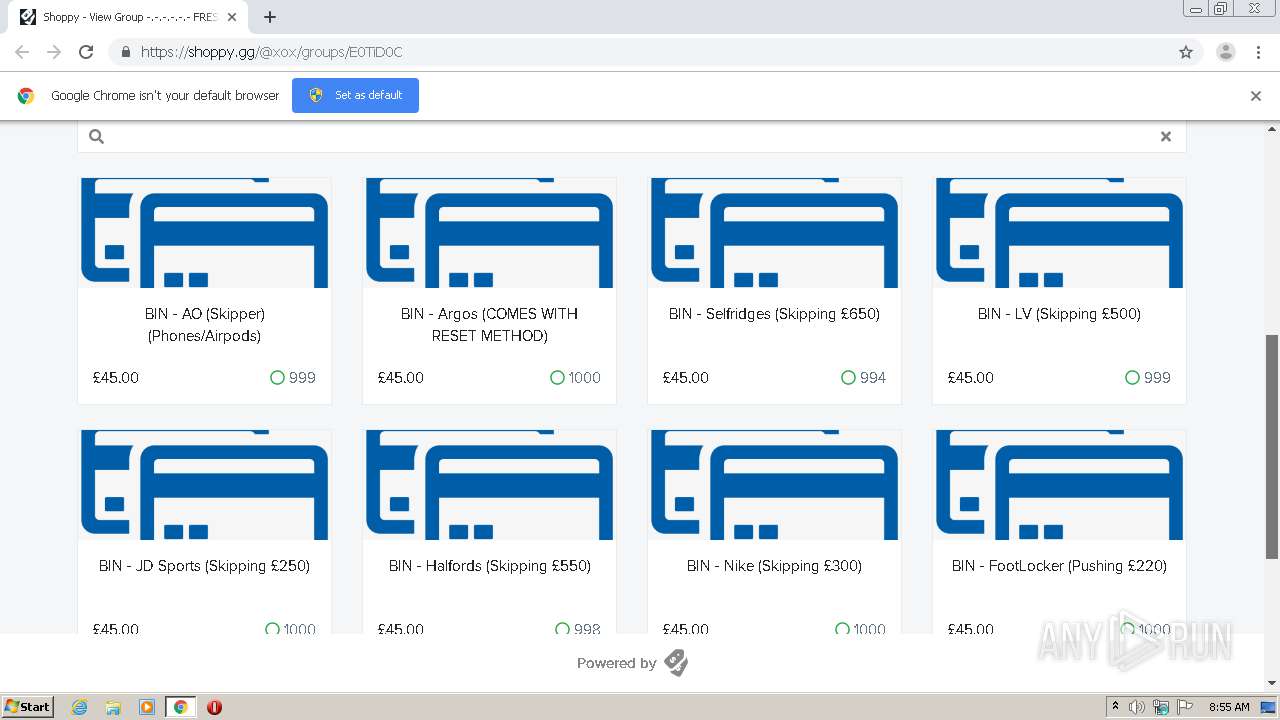Click the browser back arrow
The width and height of the screenshot is (1280, 720).
click(x=22, y=52)
